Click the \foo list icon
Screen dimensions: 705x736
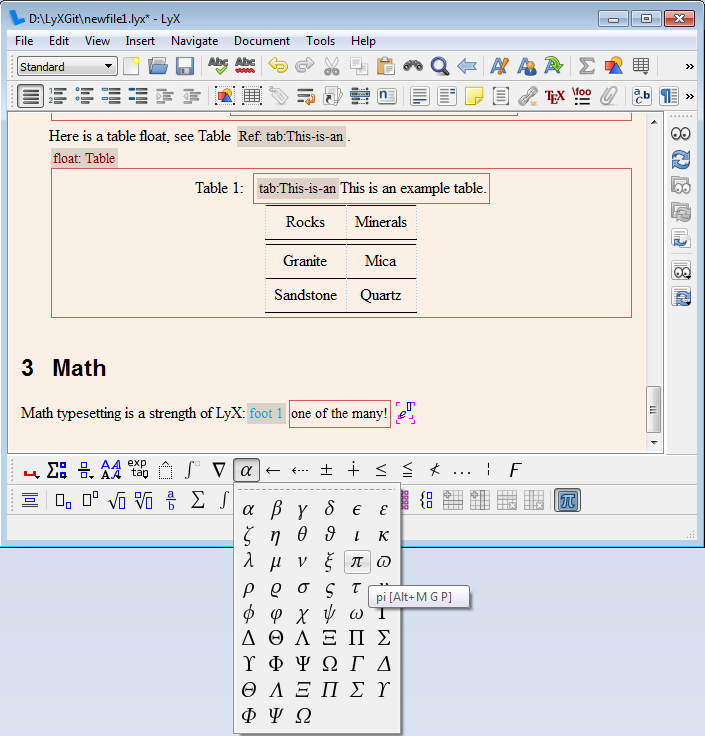click(582, 96)
